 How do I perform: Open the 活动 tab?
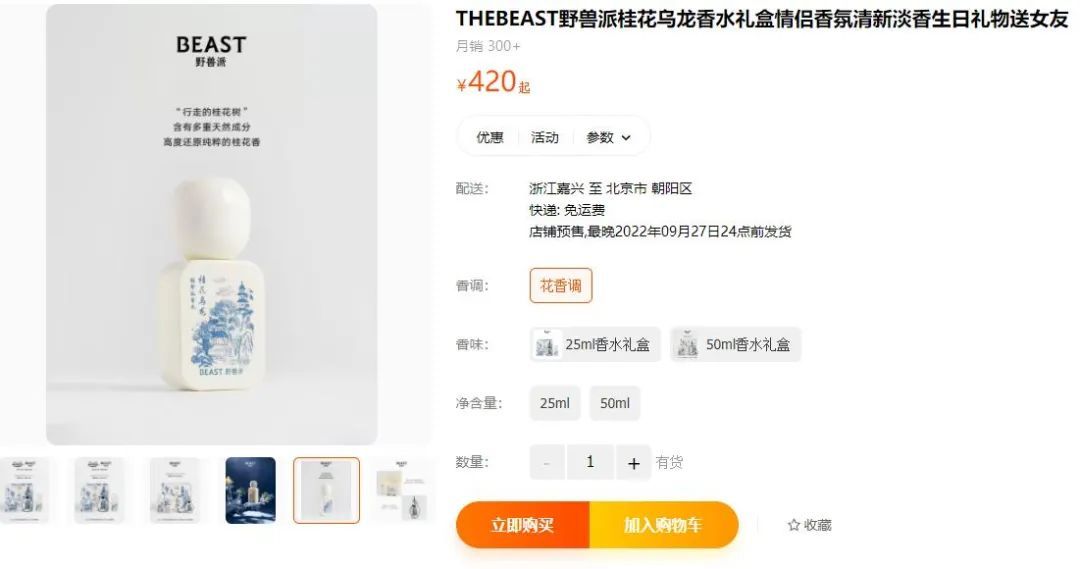(544, 137)
